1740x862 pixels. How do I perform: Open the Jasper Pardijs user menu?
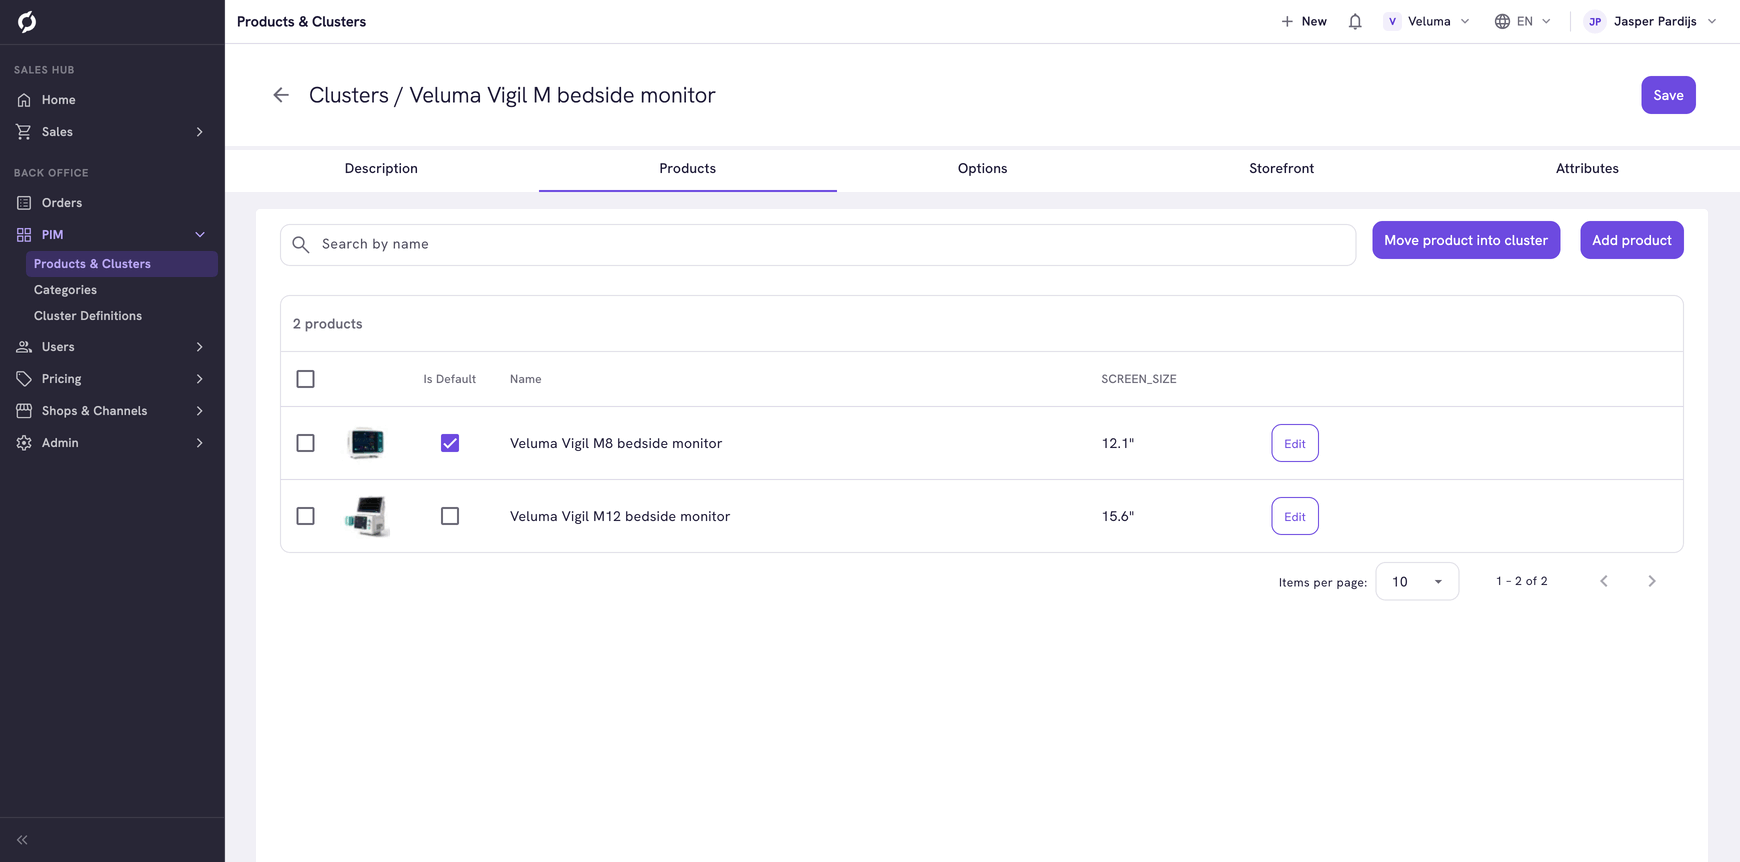click(x=1651, y=21)
